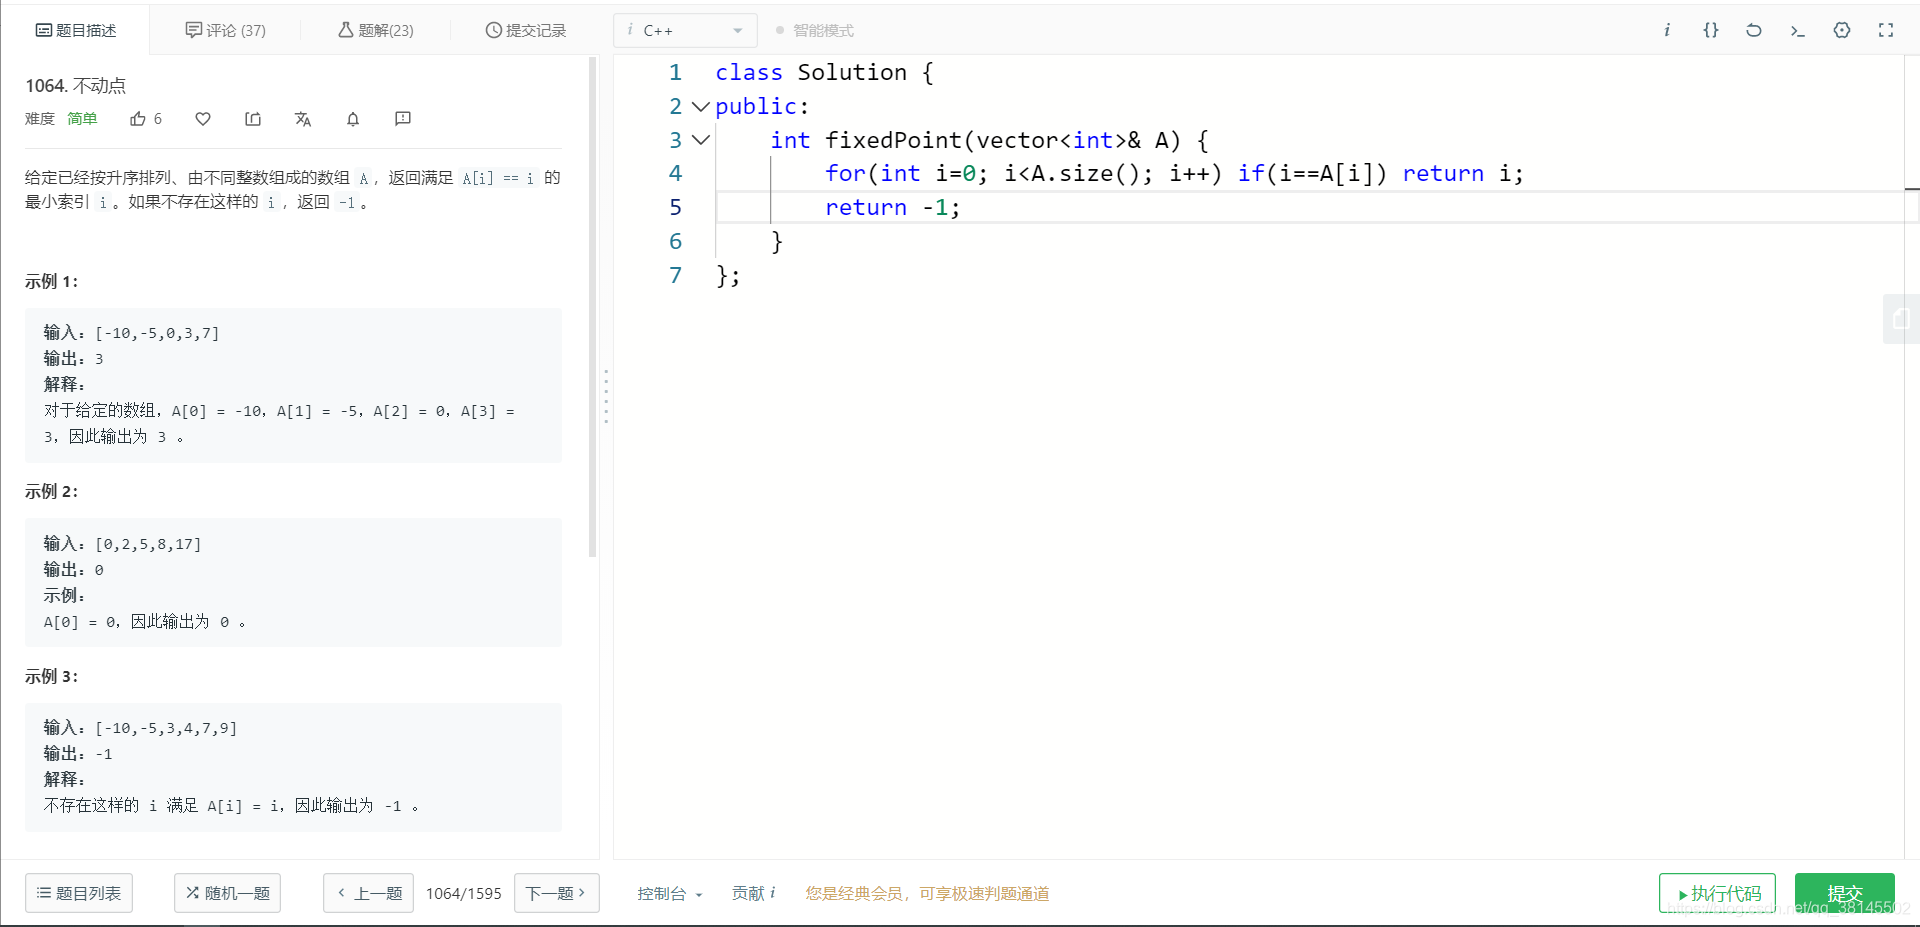1920x927 pixels.
Task: Open 提交记录 submissions tab
Action: [526, 30]
